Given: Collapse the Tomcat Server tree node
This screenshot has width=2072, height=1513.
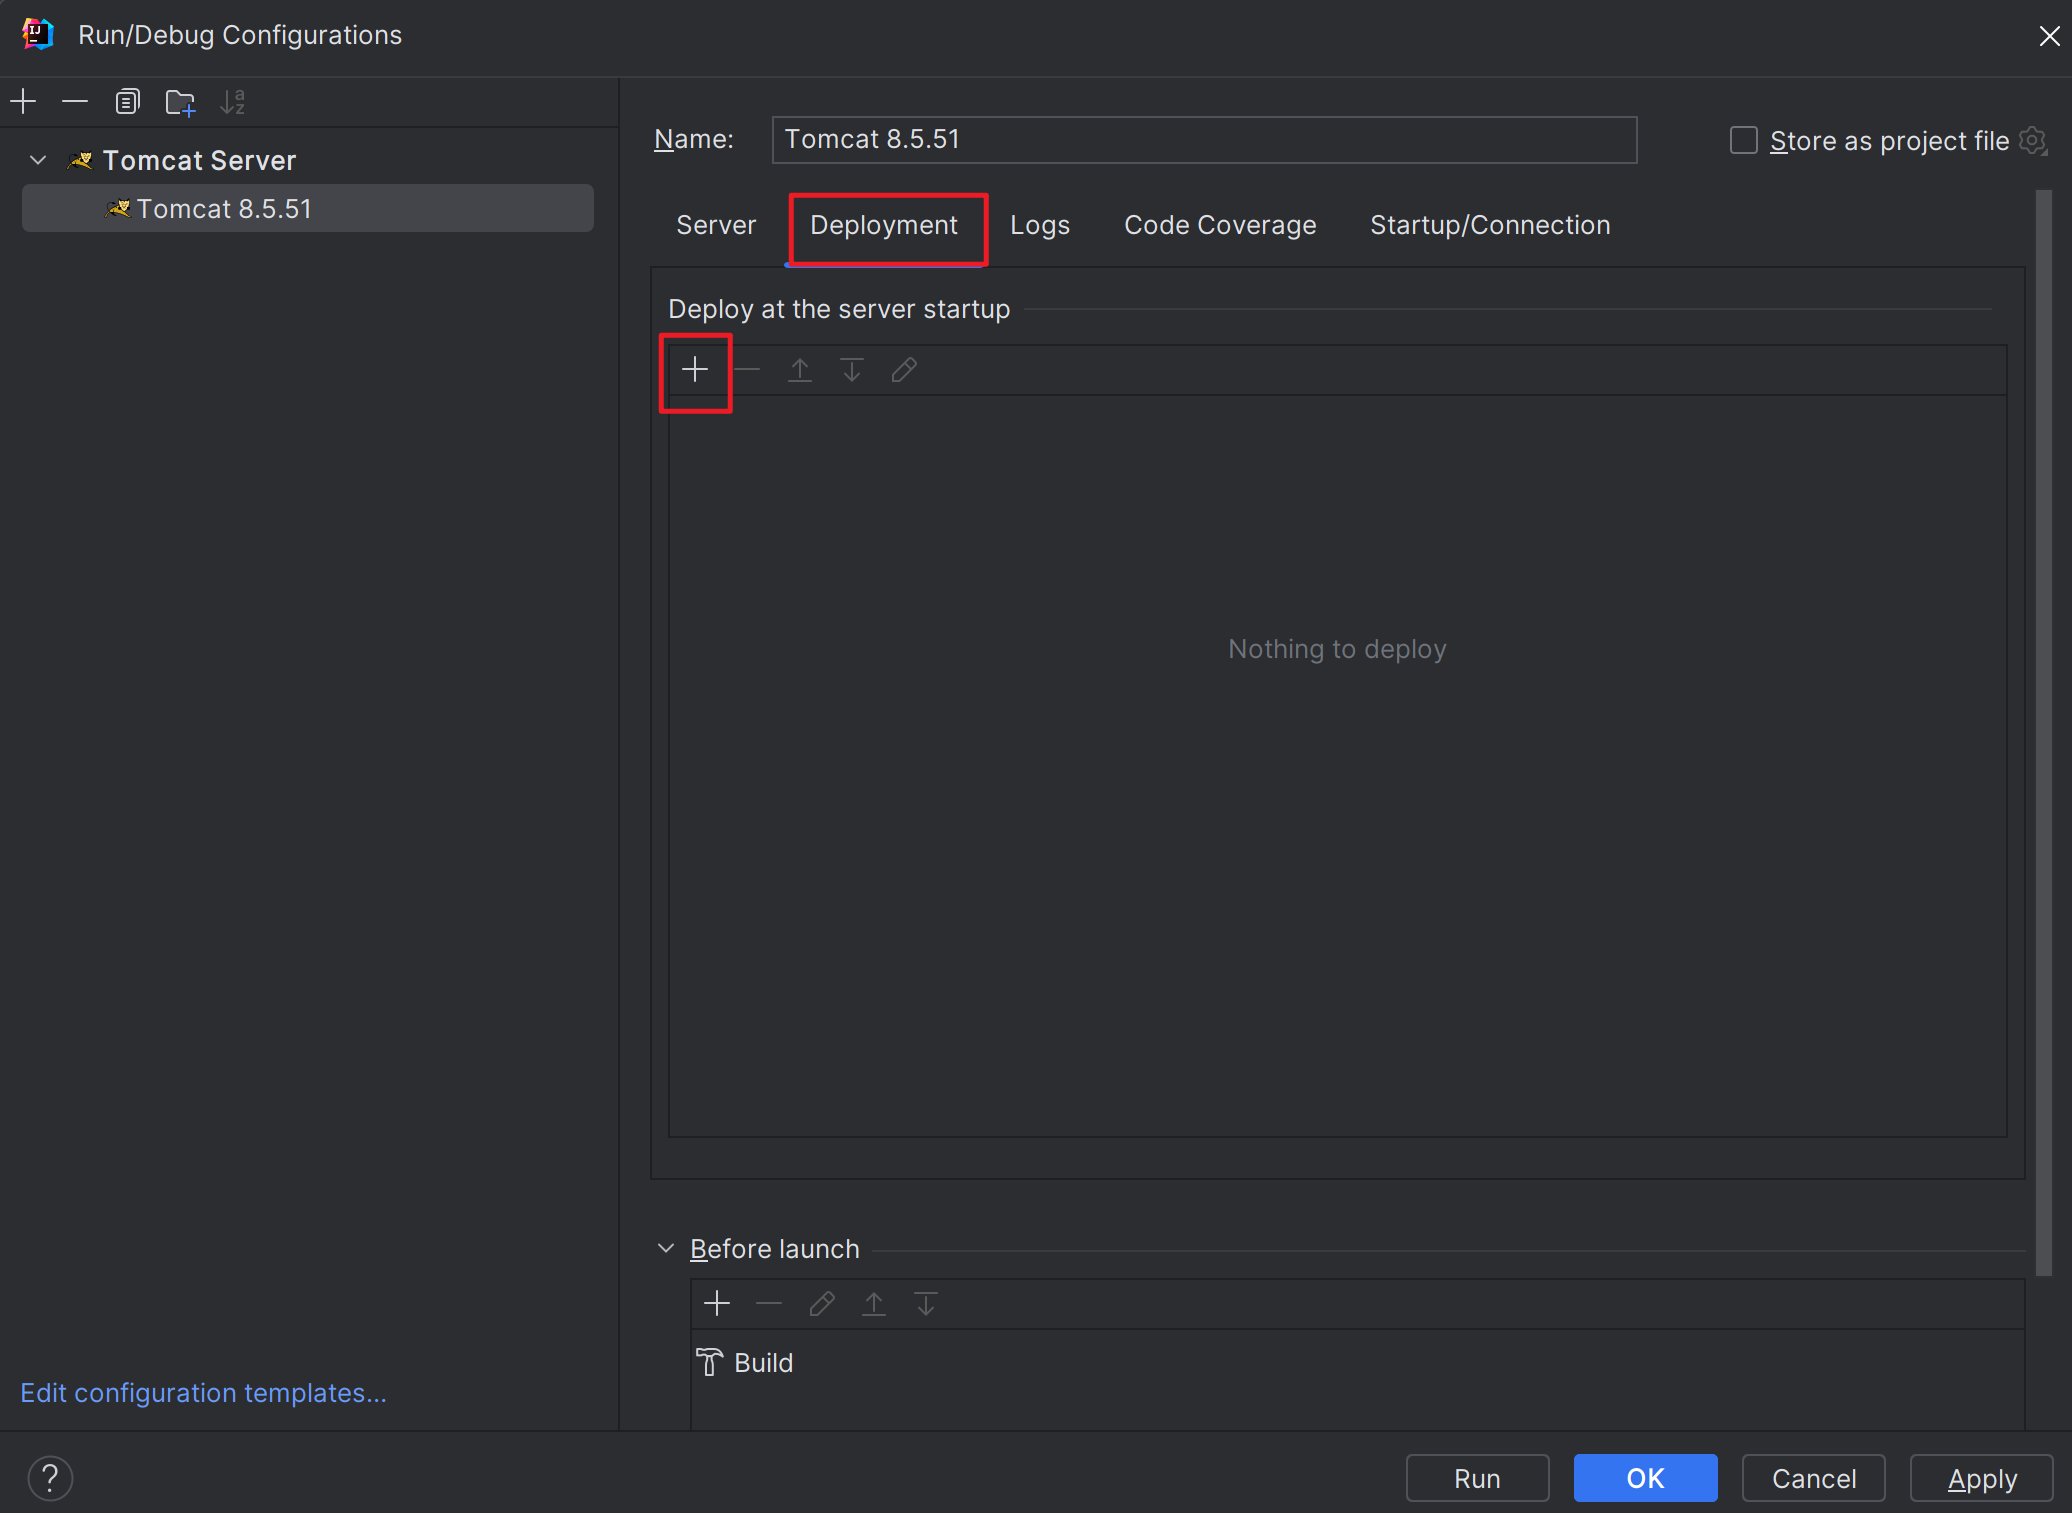Looking at the screenshot, I should 39,160.
